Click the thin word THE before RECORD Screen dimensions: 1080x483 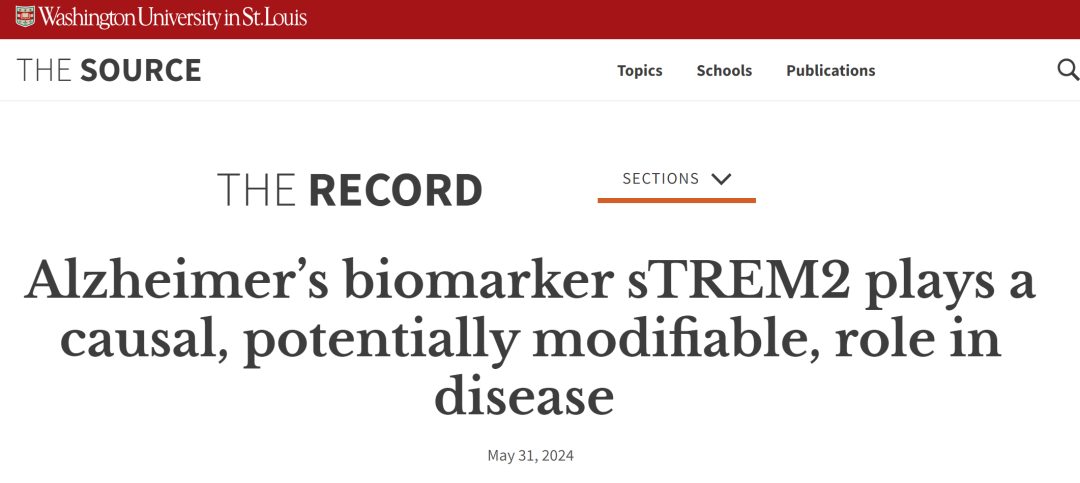pos(256,190)
